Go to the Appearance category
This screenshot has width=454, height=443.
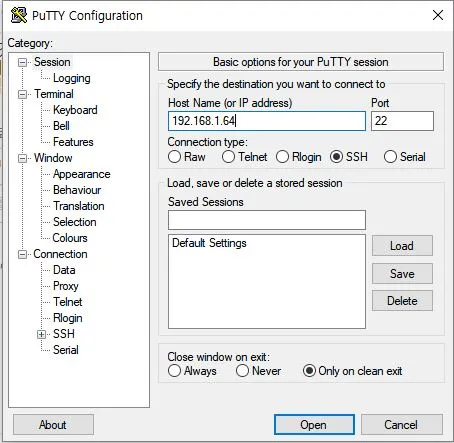click(x=82, y=174)
